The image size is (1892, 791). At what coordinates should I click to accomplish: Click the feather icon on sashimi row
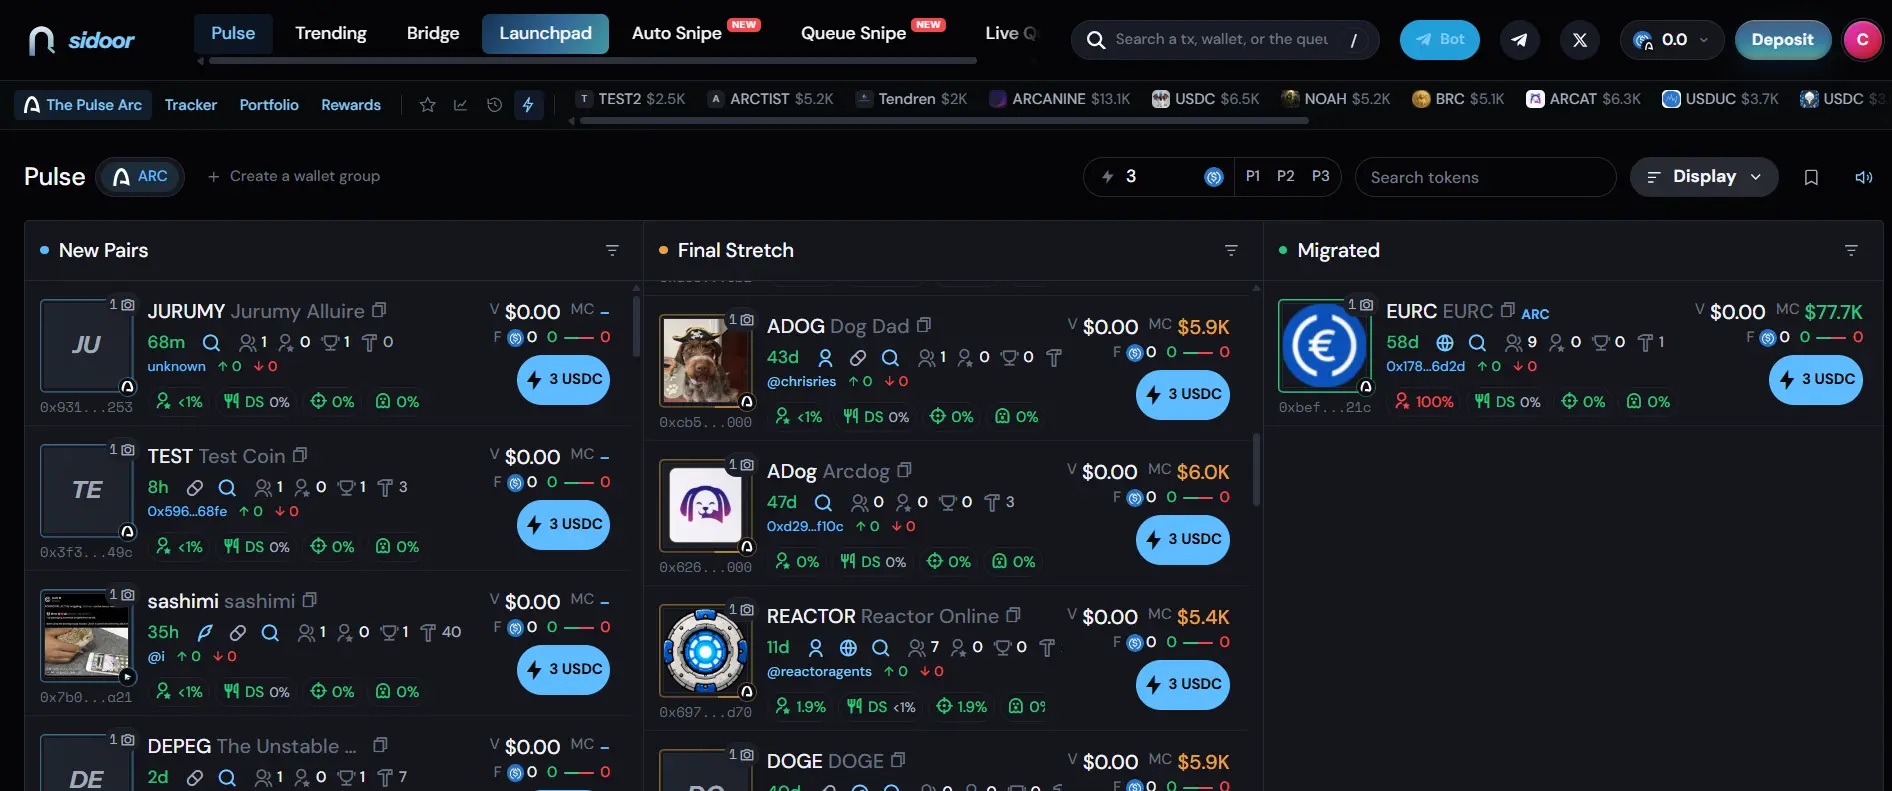[205, 632]
